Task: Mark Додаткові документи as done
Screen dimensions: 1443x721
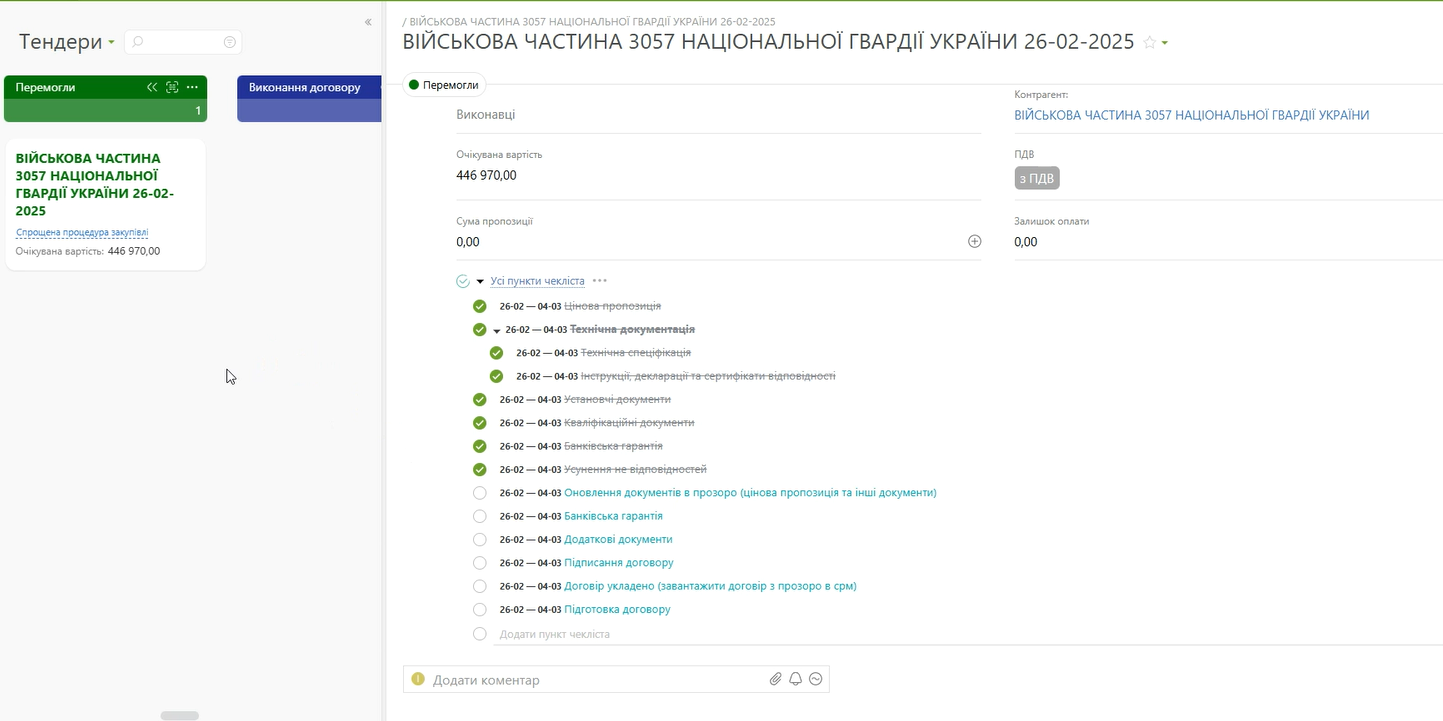Action: pos(479,540)
